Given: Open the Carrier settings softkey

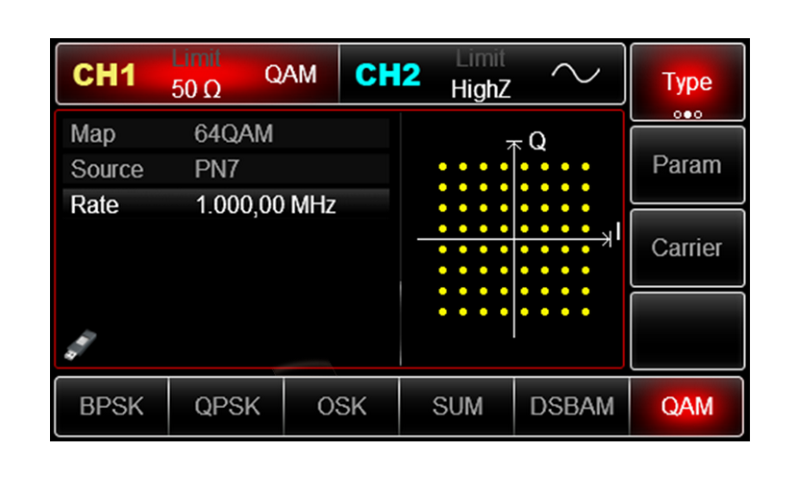Looking at the screenshot, I should point(686,247).
